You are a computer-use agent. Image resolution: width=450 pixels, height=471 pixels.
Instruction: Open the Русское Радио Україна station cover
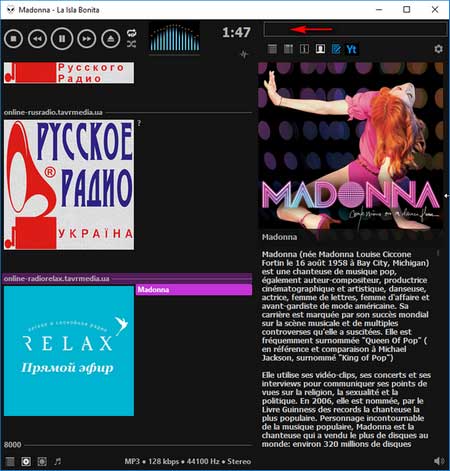[x=69, y=185]
